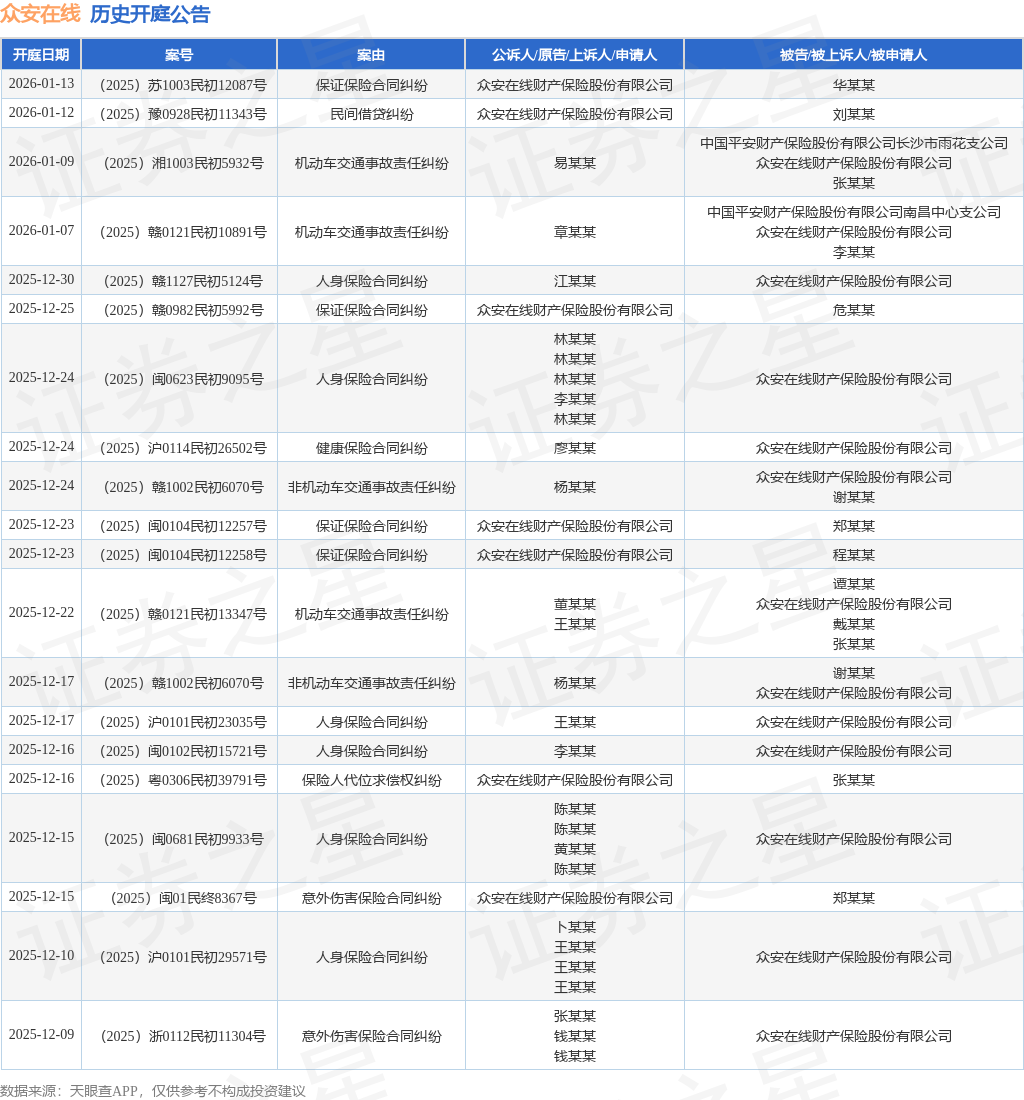Select case number 粤0306民初39791号
Screen dimensions: 1024x1100
183,779
